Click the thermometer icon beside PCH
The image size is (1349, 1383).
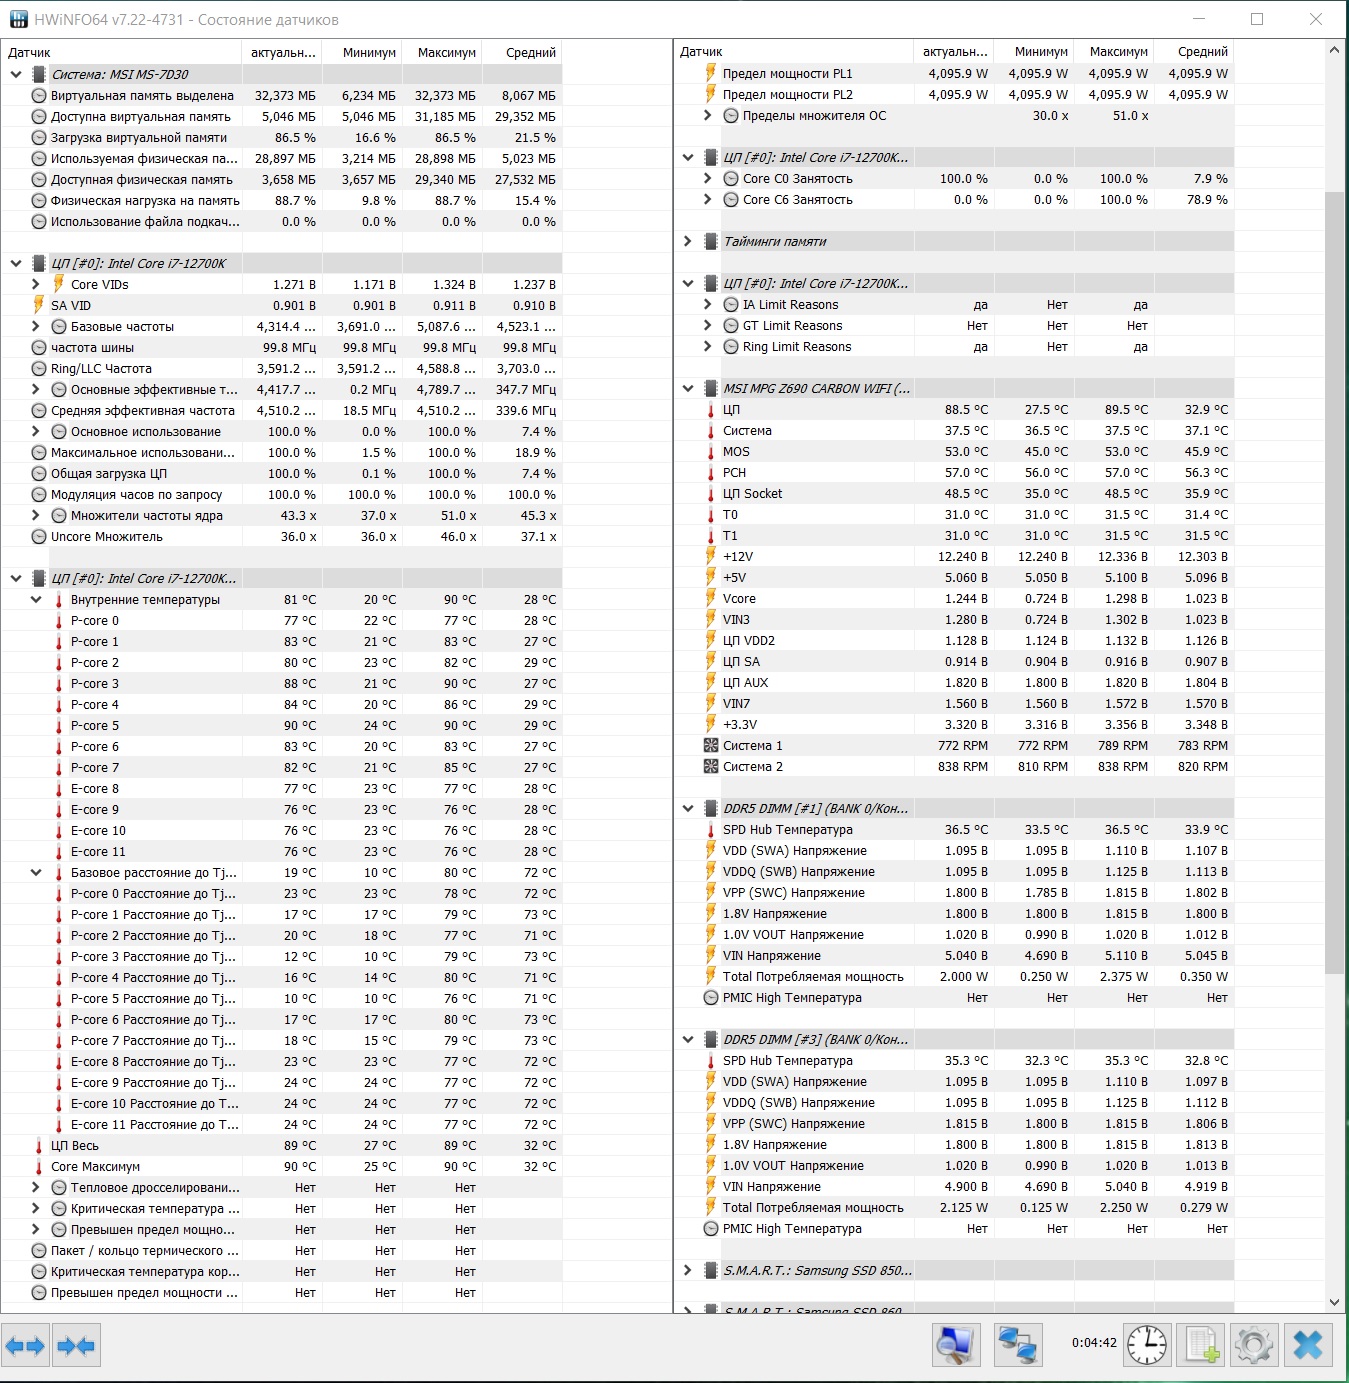click(711, 472)
